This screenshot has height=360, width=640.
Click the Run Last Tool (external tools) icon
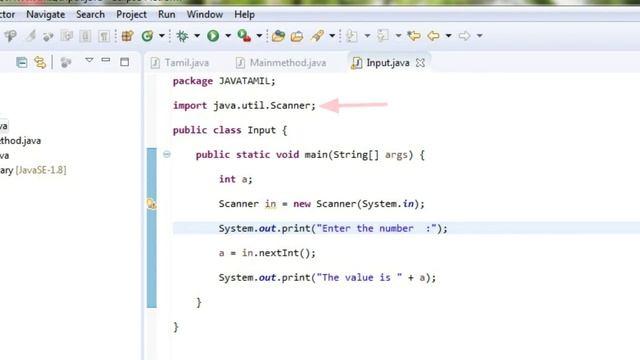coord(244,36)
